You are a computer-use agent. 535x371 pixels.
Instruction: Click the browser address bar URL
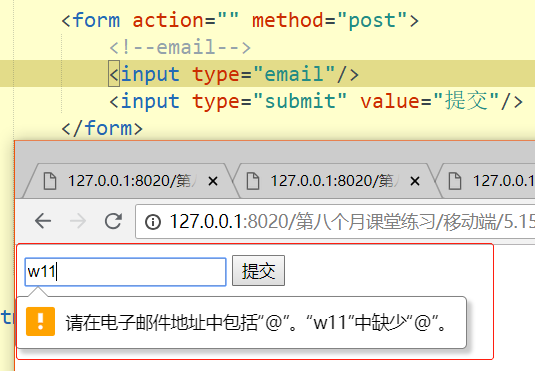point(351,222)
